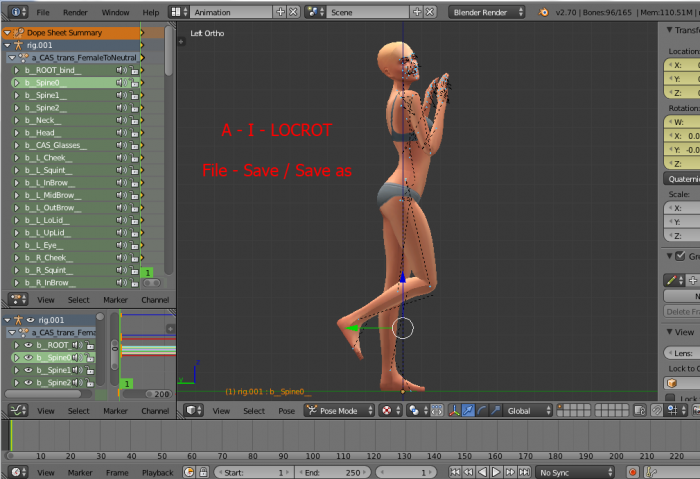This screenshot has width=700, height=479.
Task: Click the lock icon on b__Head__ channel
Action: [132, 132]
